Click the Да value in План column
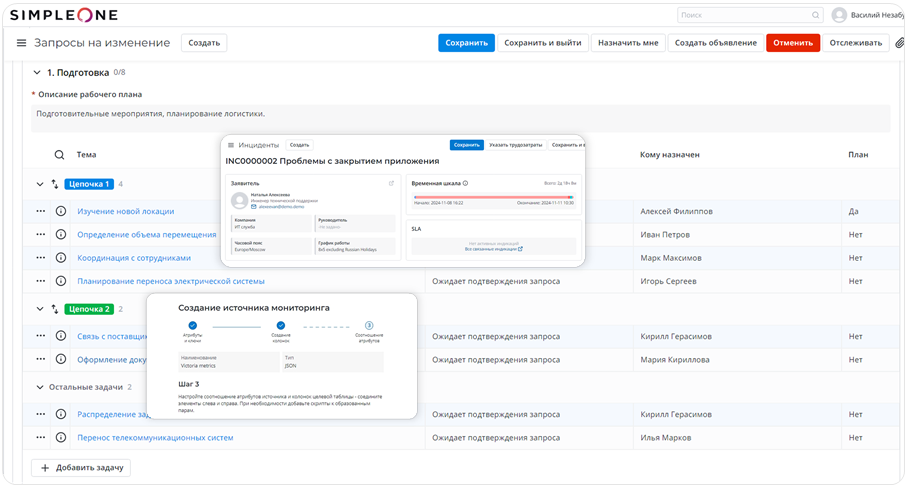 [854, 211]
